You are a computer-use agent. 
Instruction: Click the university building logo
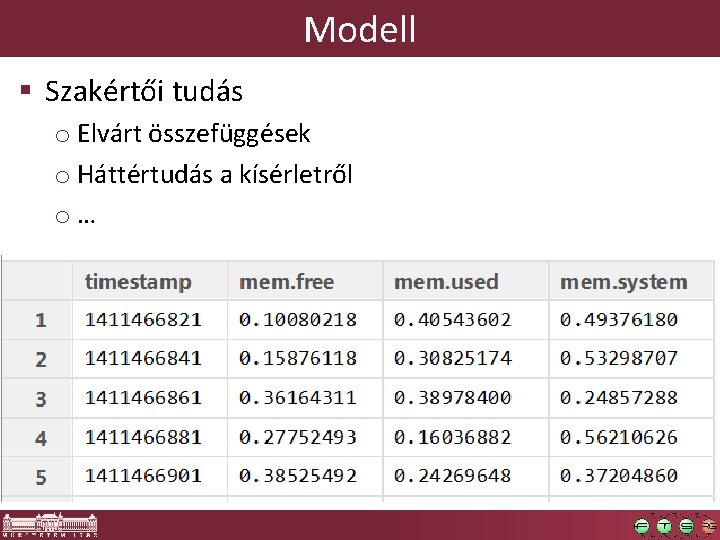tap(50, 525)
